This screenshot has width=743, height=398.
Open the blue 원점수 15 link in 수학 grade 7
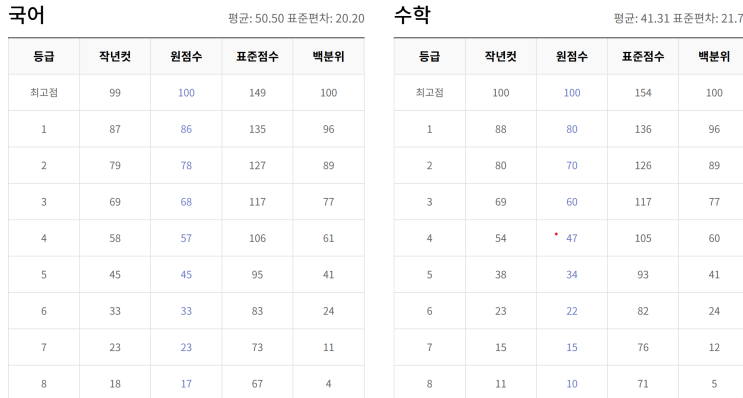point(572,347)
